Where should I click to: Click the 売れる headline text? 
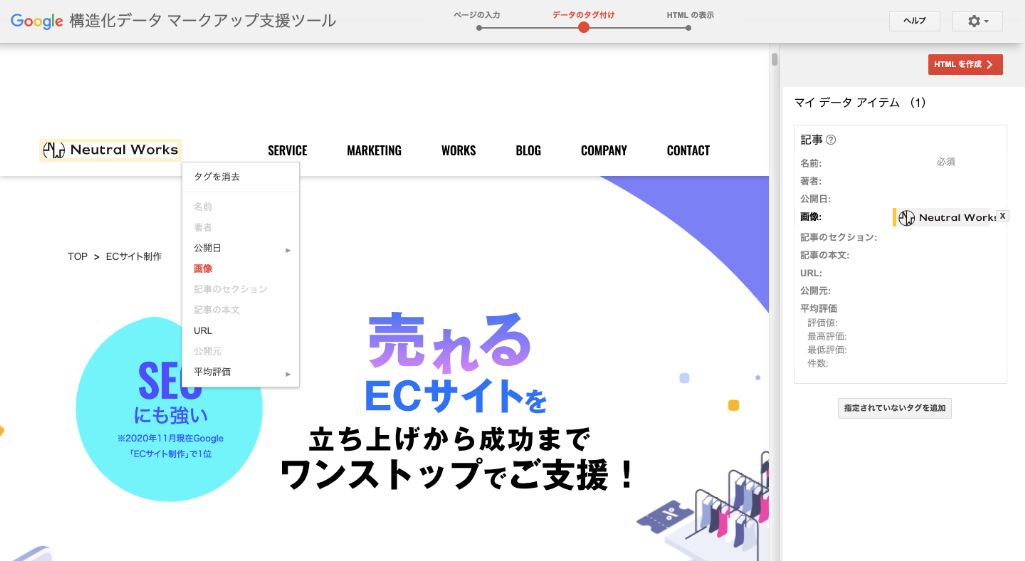click(449, 342)
